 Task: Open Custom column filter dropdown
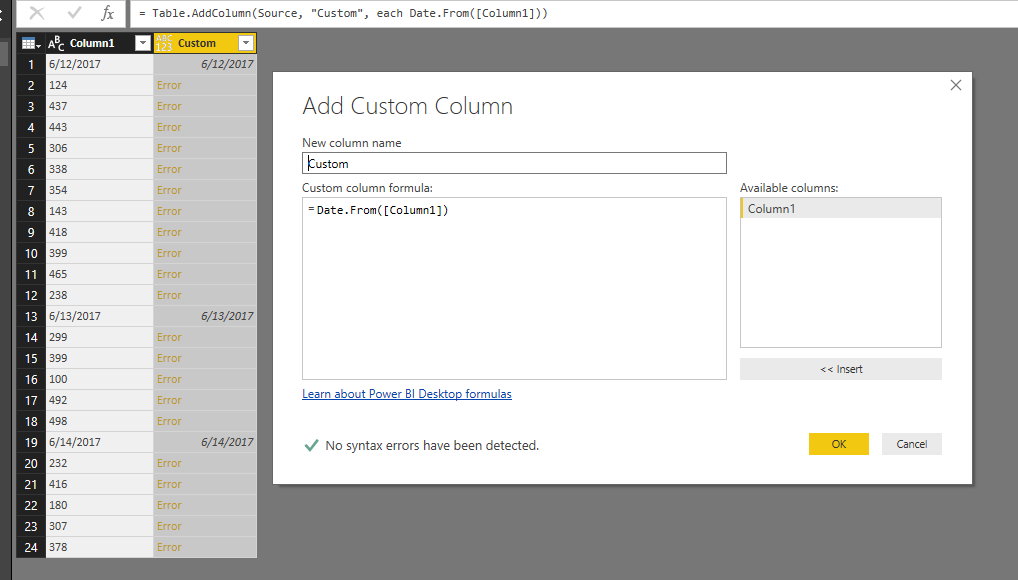(246, 43)
